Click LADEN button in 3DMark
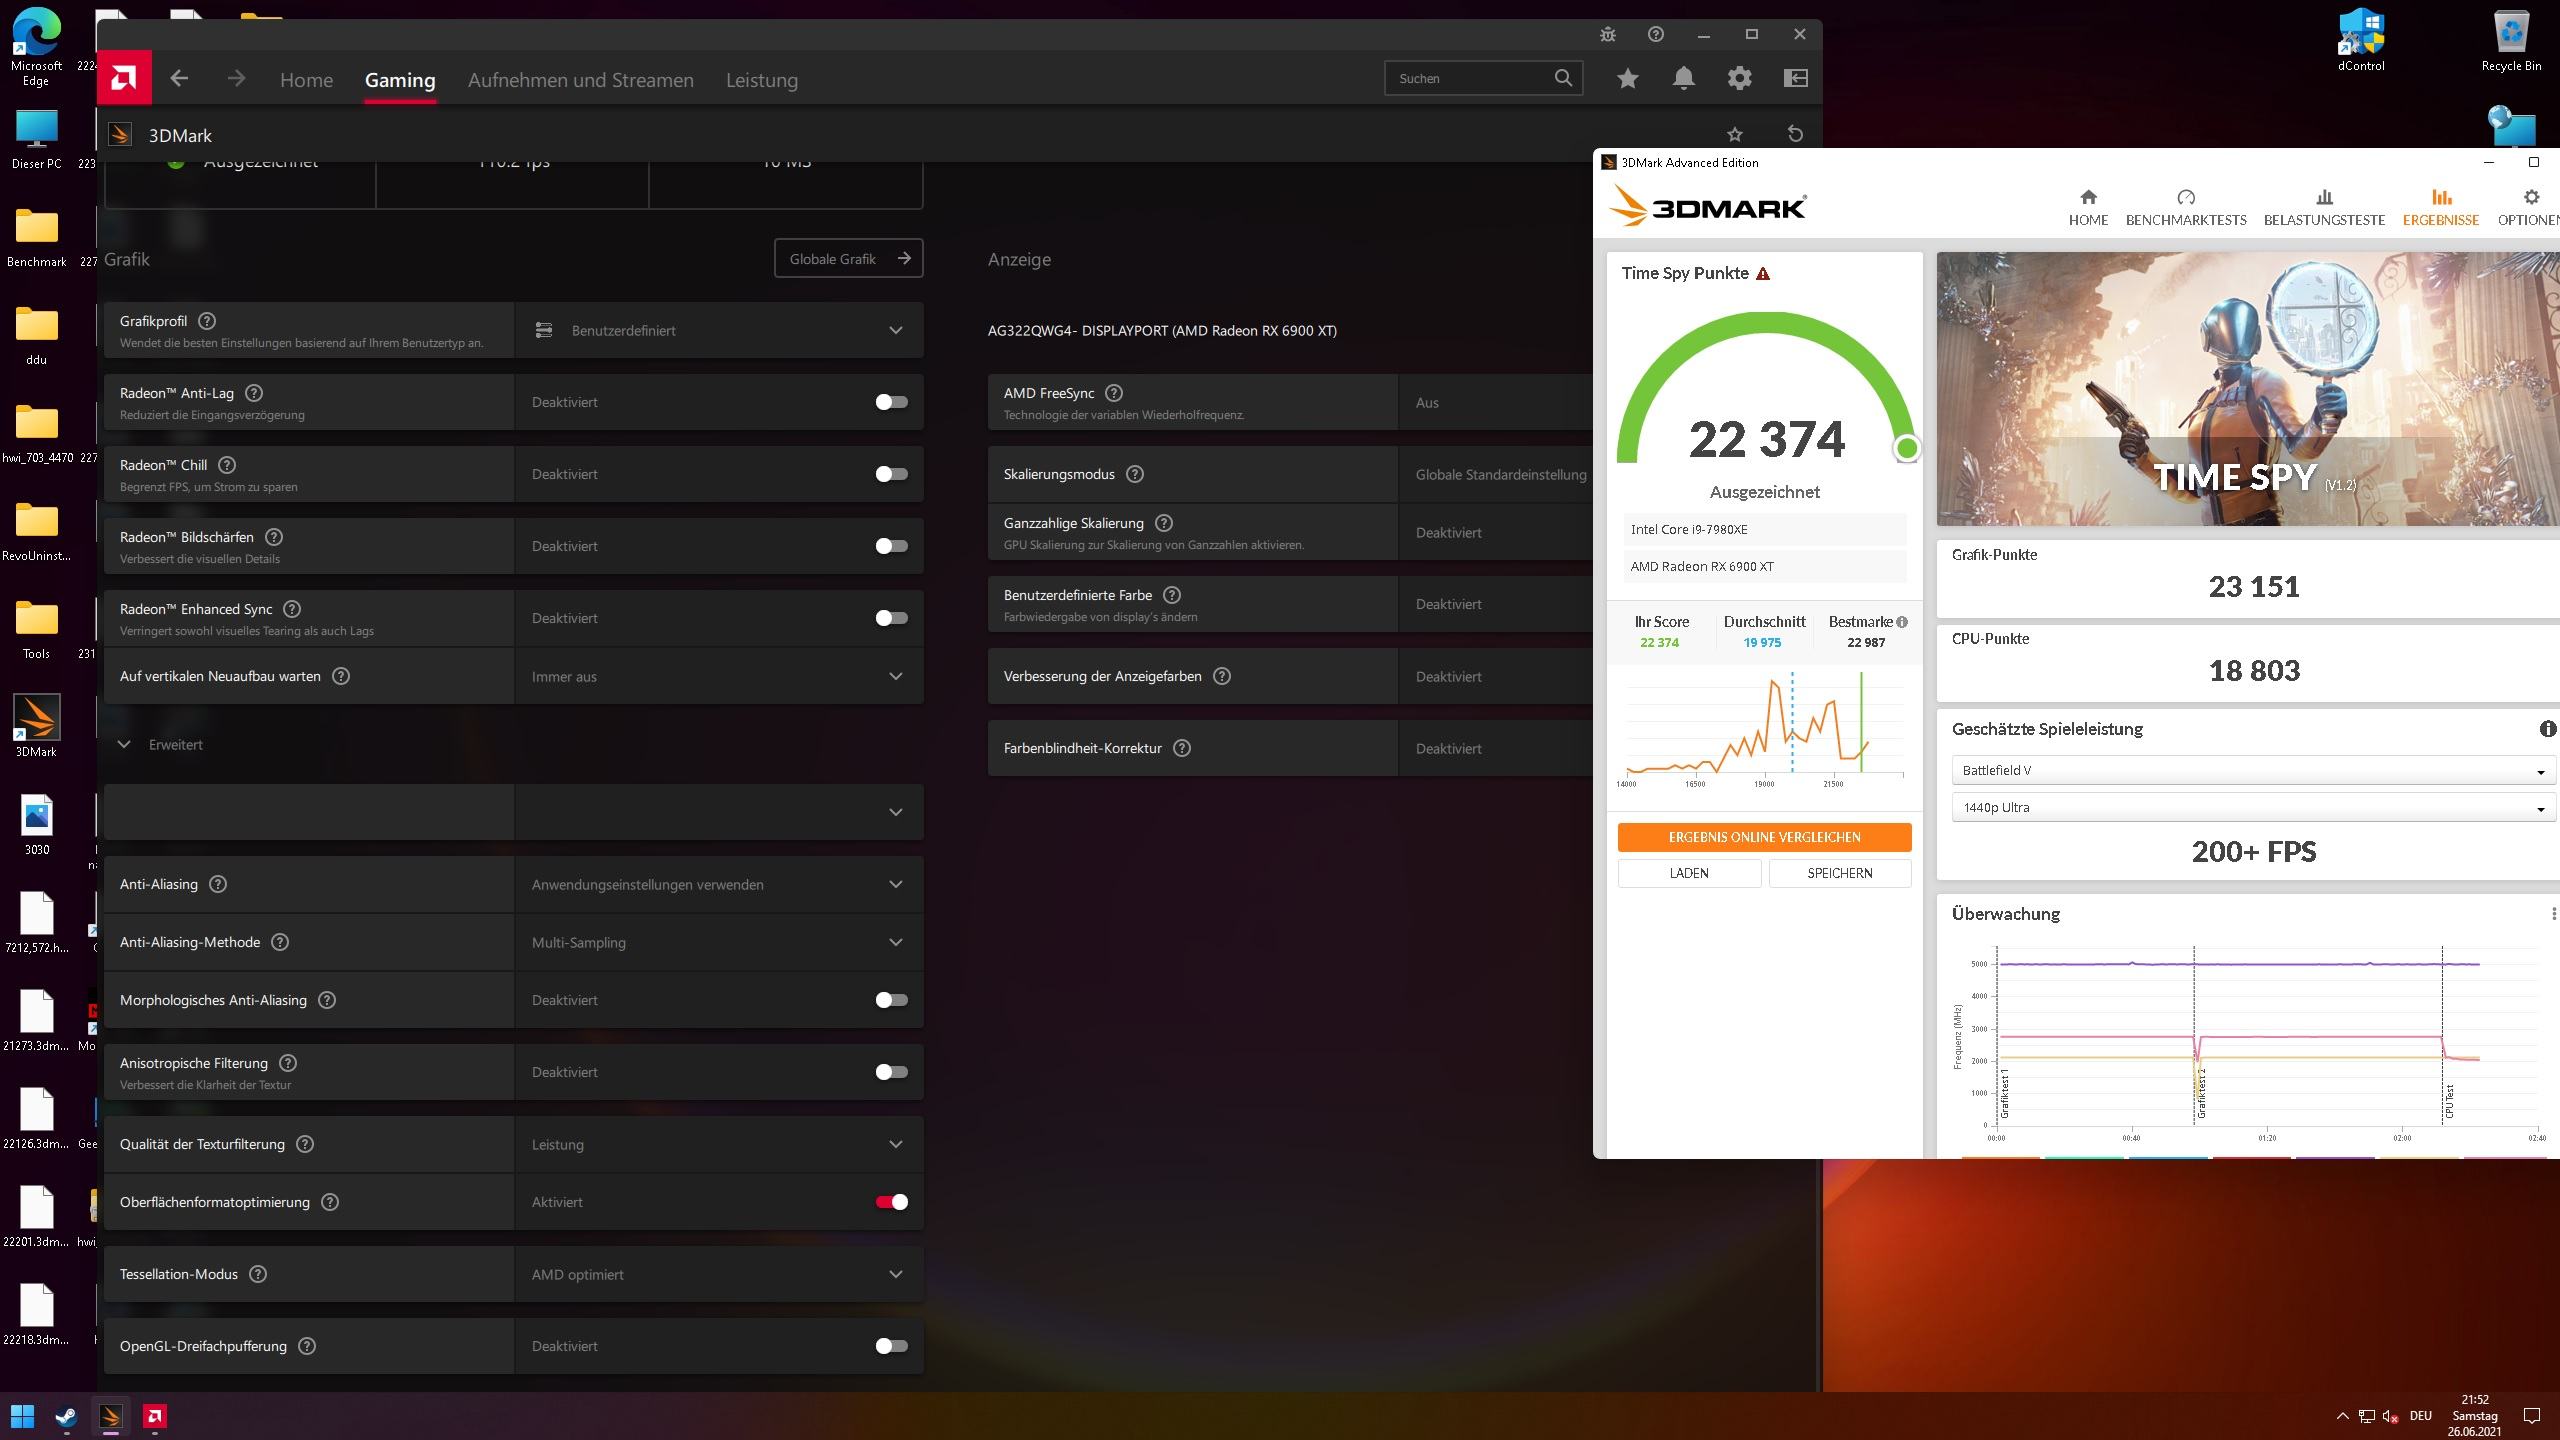This screenshot has height=1440, width=2560. click(1689, 873)
